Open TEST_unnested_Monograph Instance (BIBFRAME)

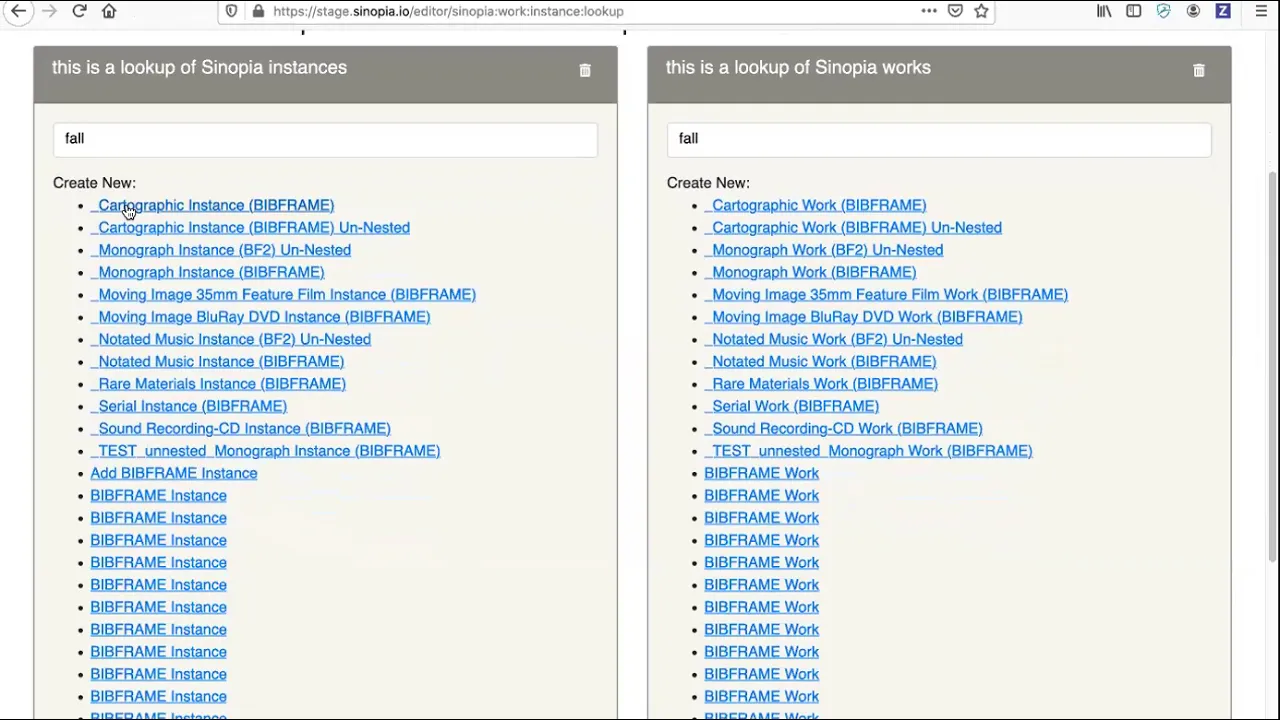coord(265,451)
